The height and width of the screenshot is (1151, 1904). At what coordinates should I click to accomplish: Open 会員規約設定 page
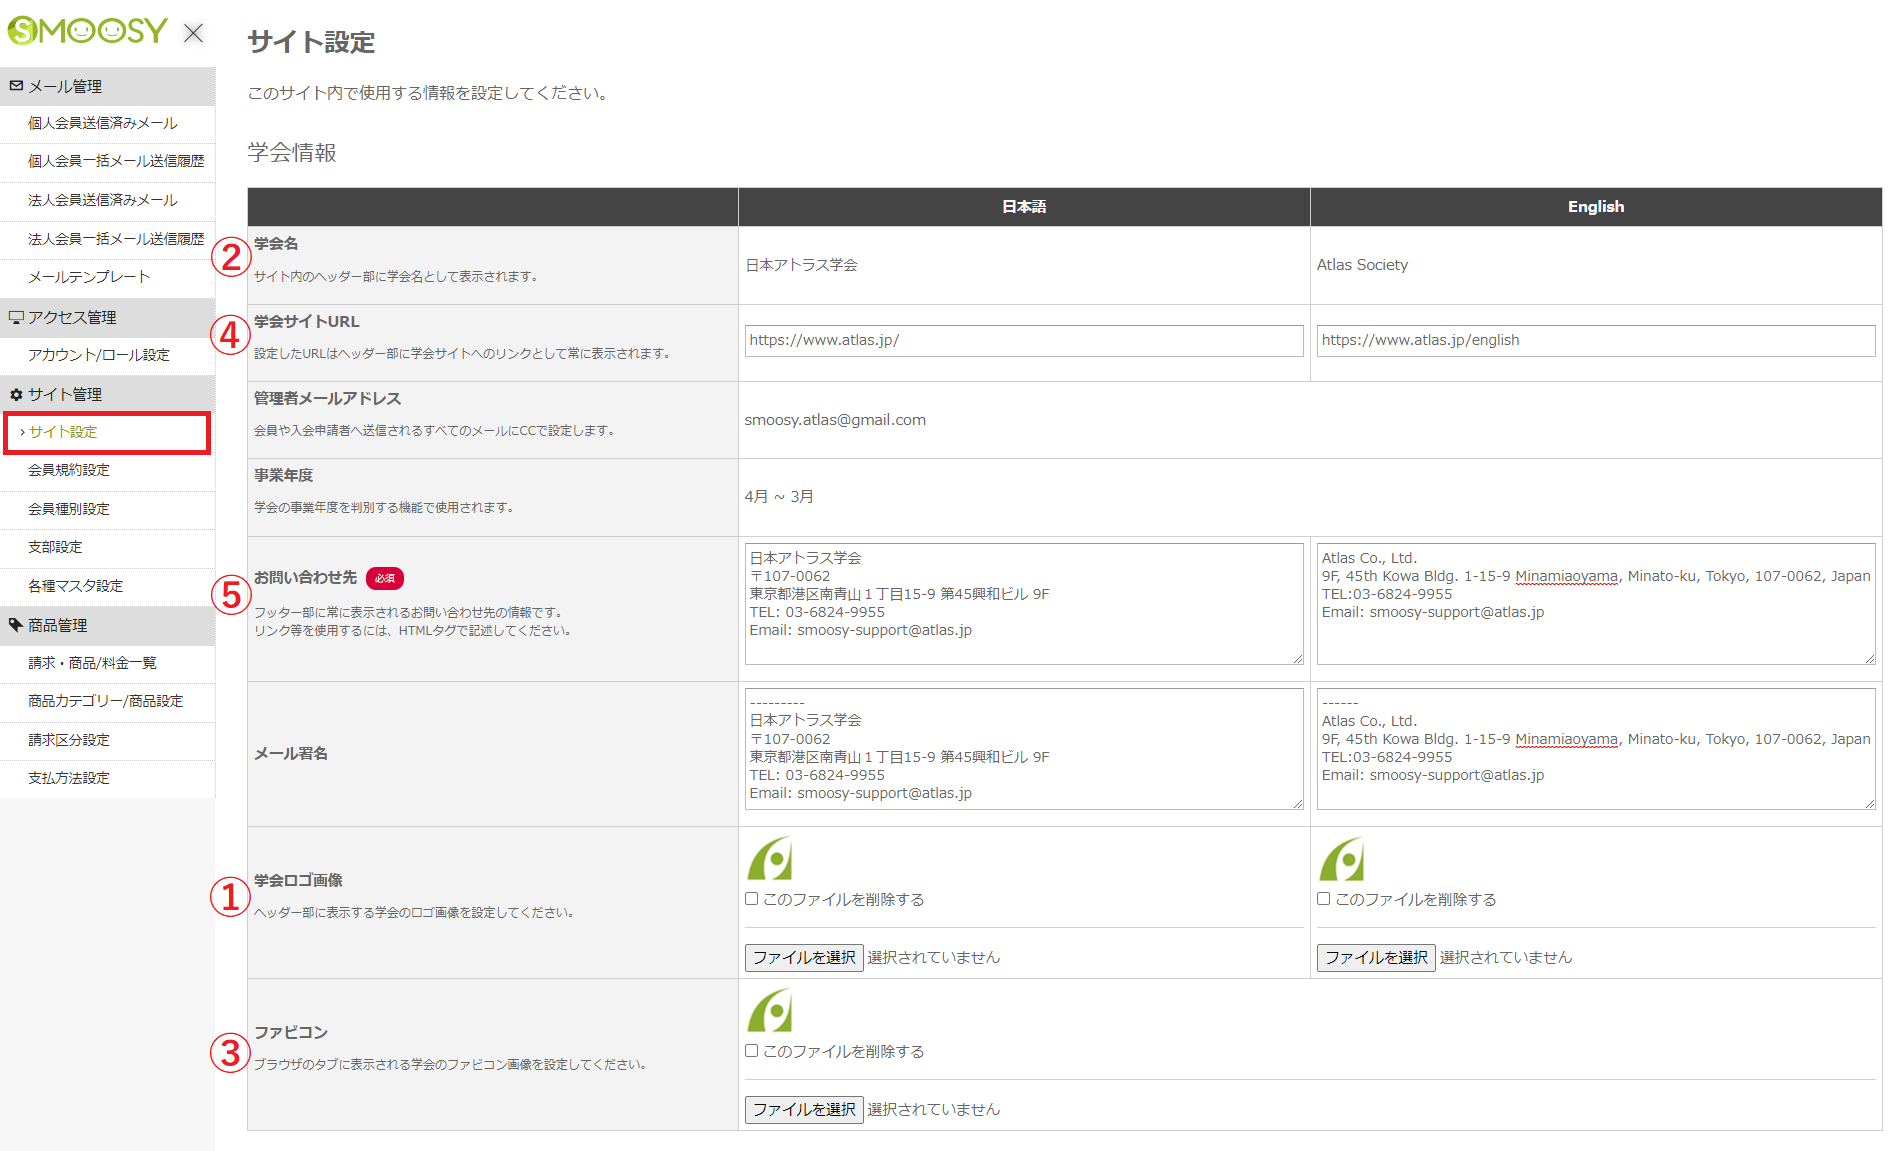[107, 470]
